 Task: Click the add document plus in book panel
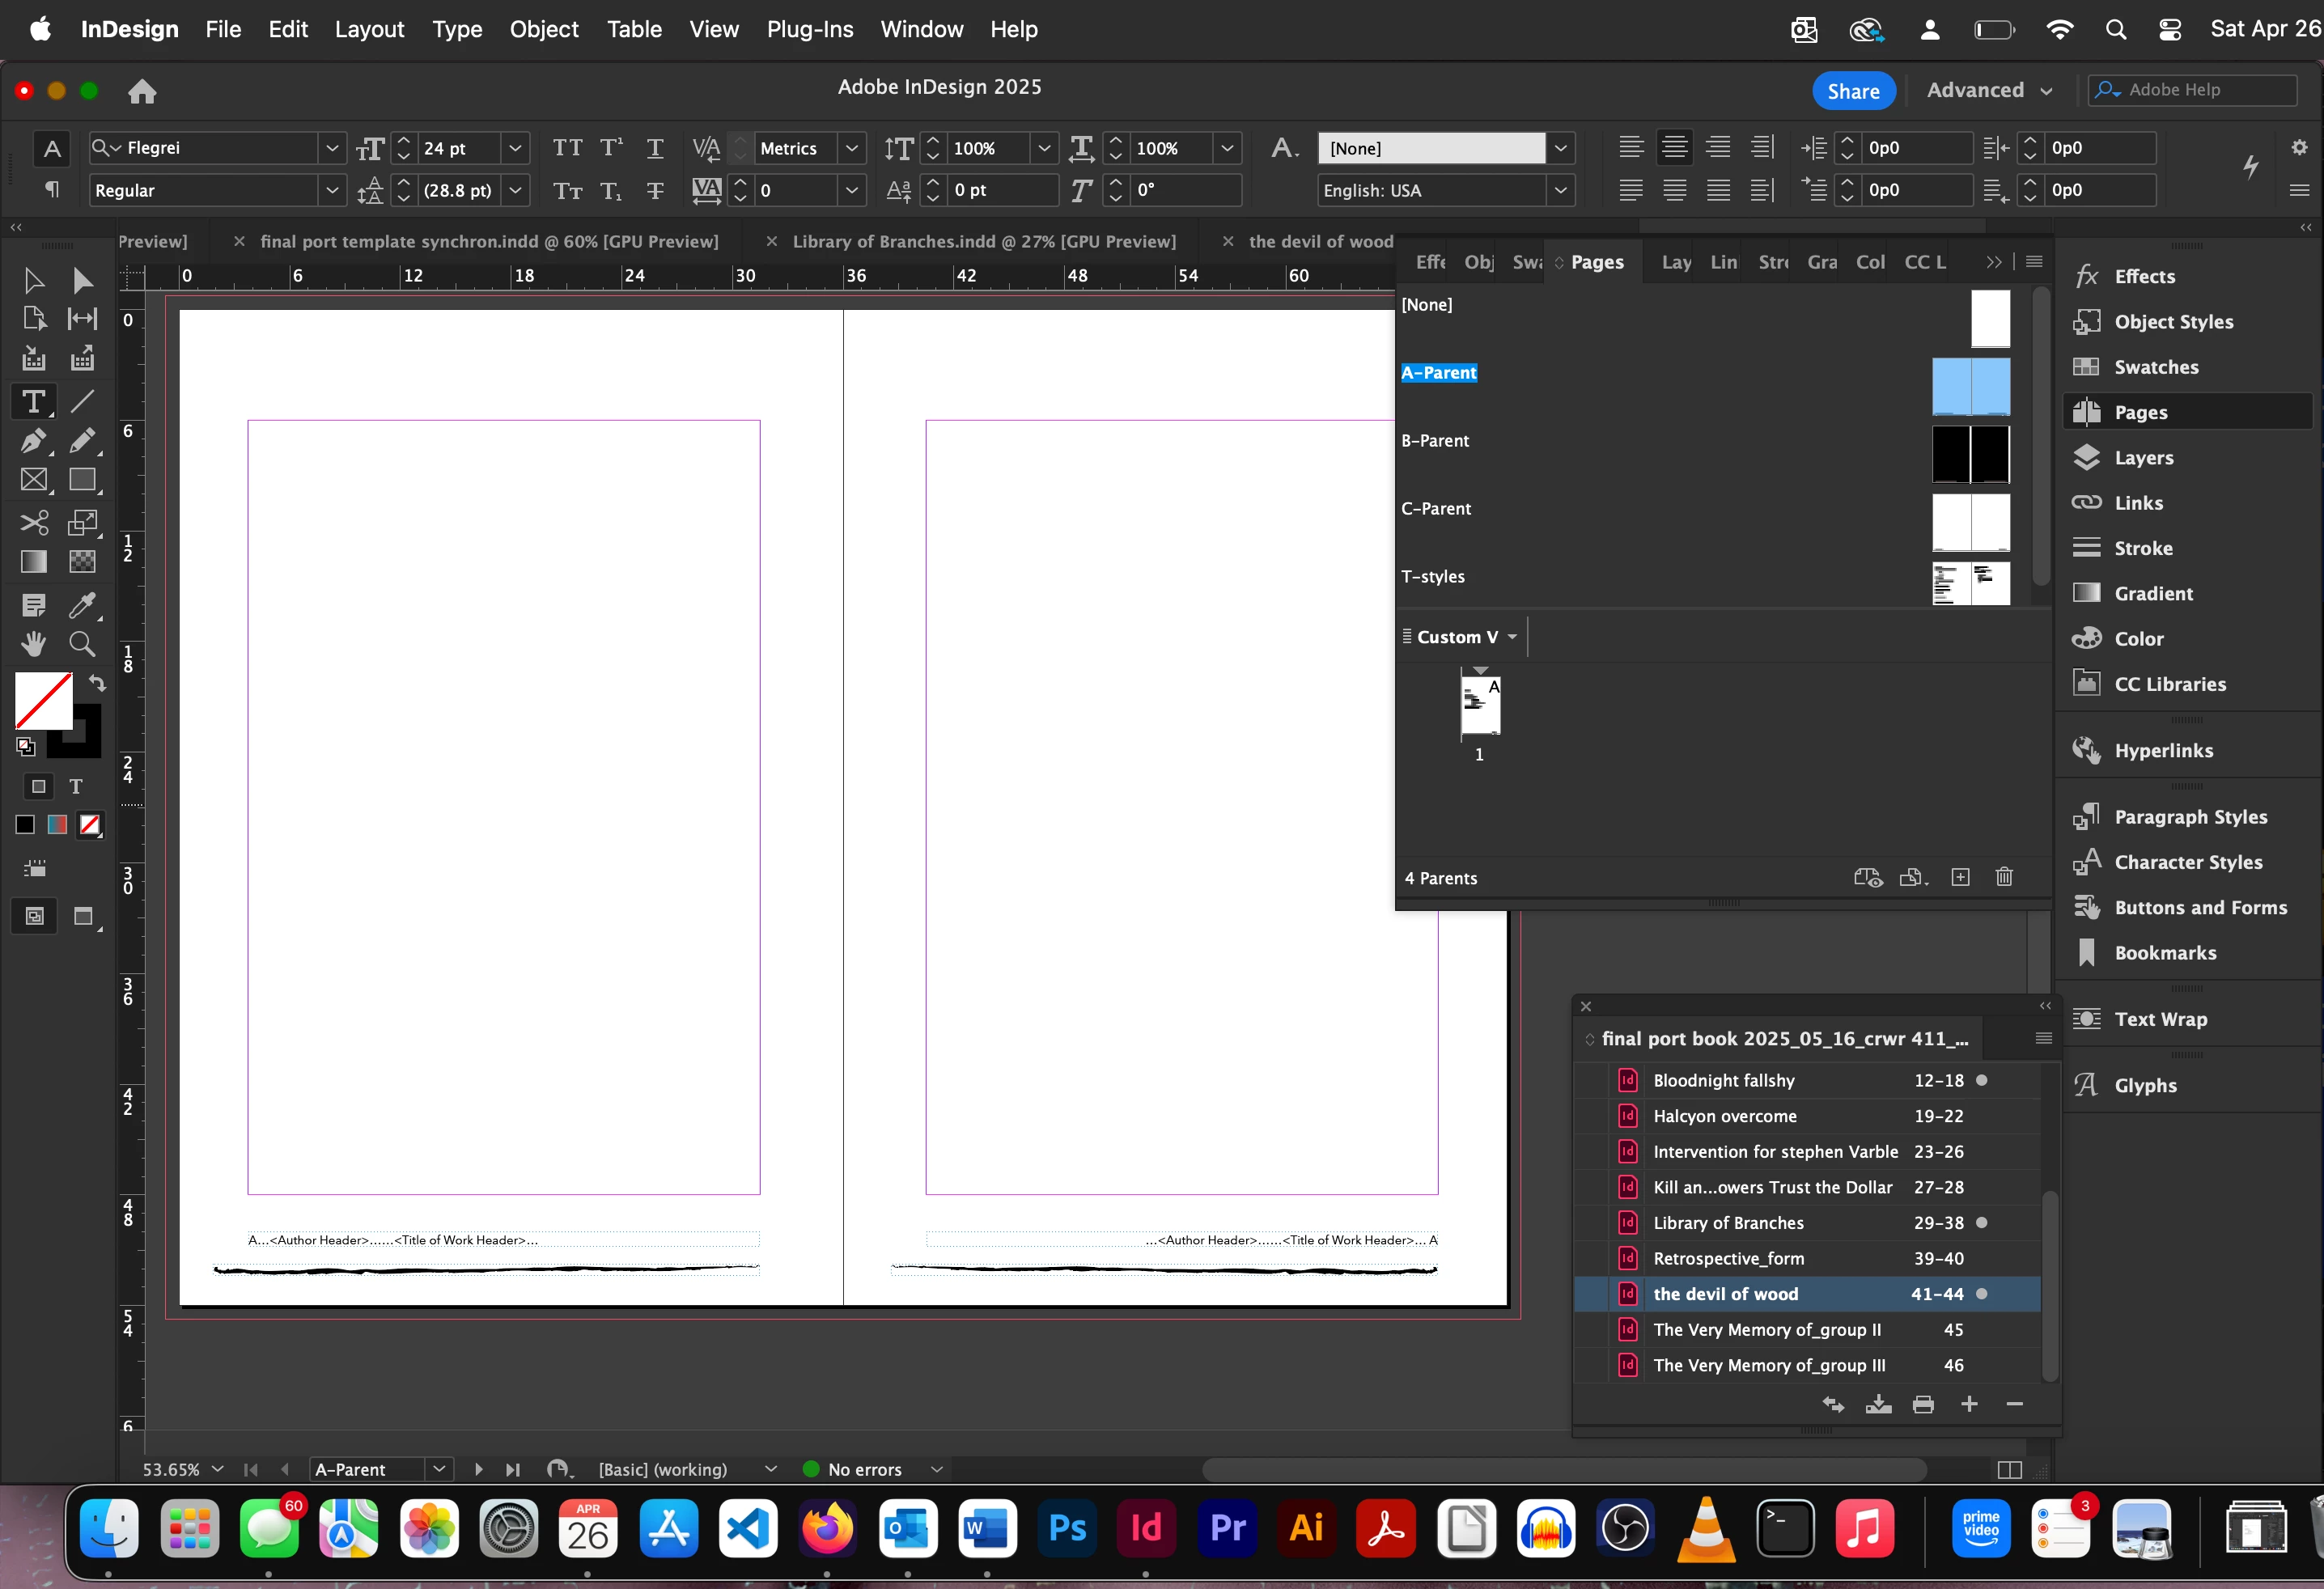pyautogui.click(x=1969, y=1404)
